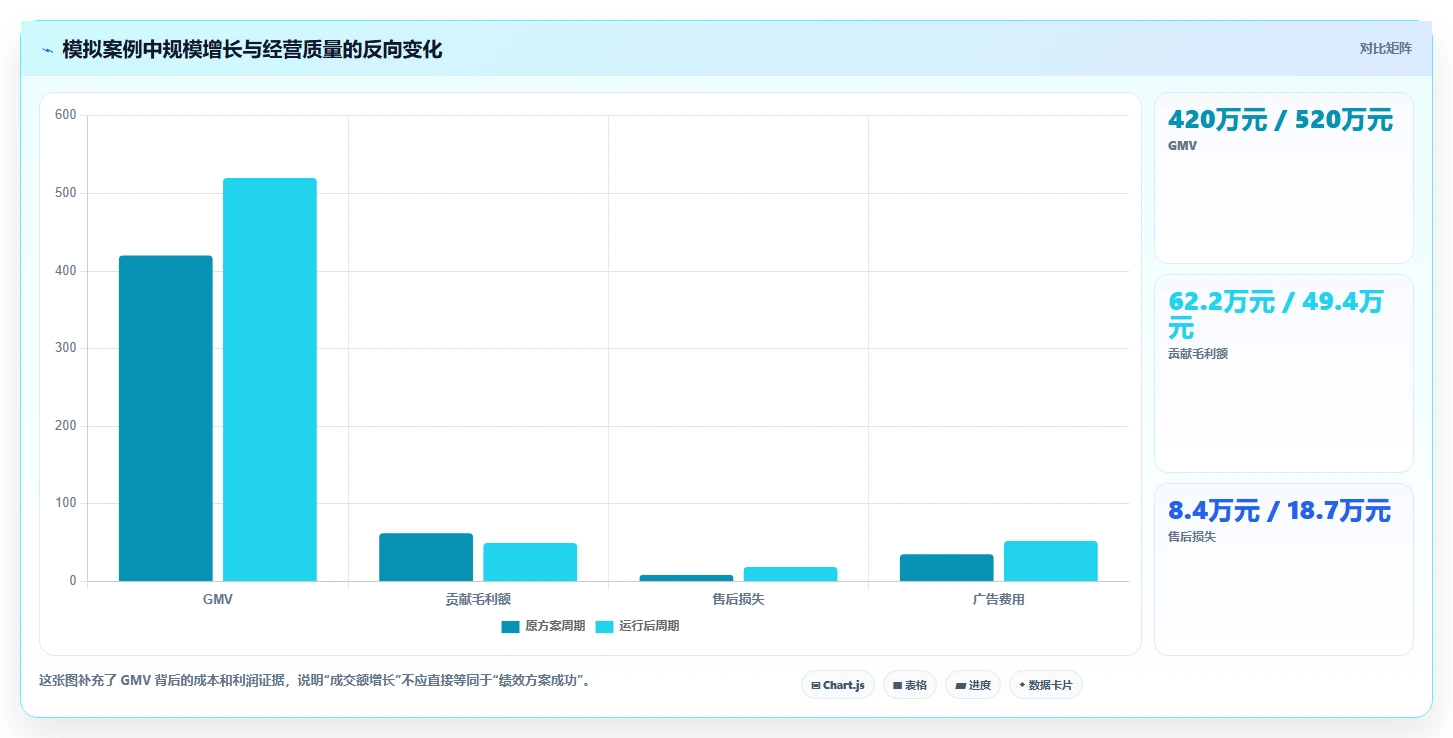Screen dimensions: 1453x738
Task: Click the 贡献毛利额 x-axis label
Action: (x=478, y=599)
